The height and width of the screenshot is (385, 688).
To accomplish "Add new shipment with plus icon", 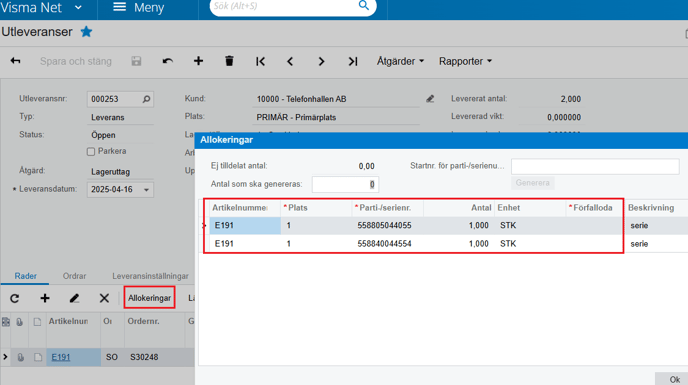I will pos(198,61).
